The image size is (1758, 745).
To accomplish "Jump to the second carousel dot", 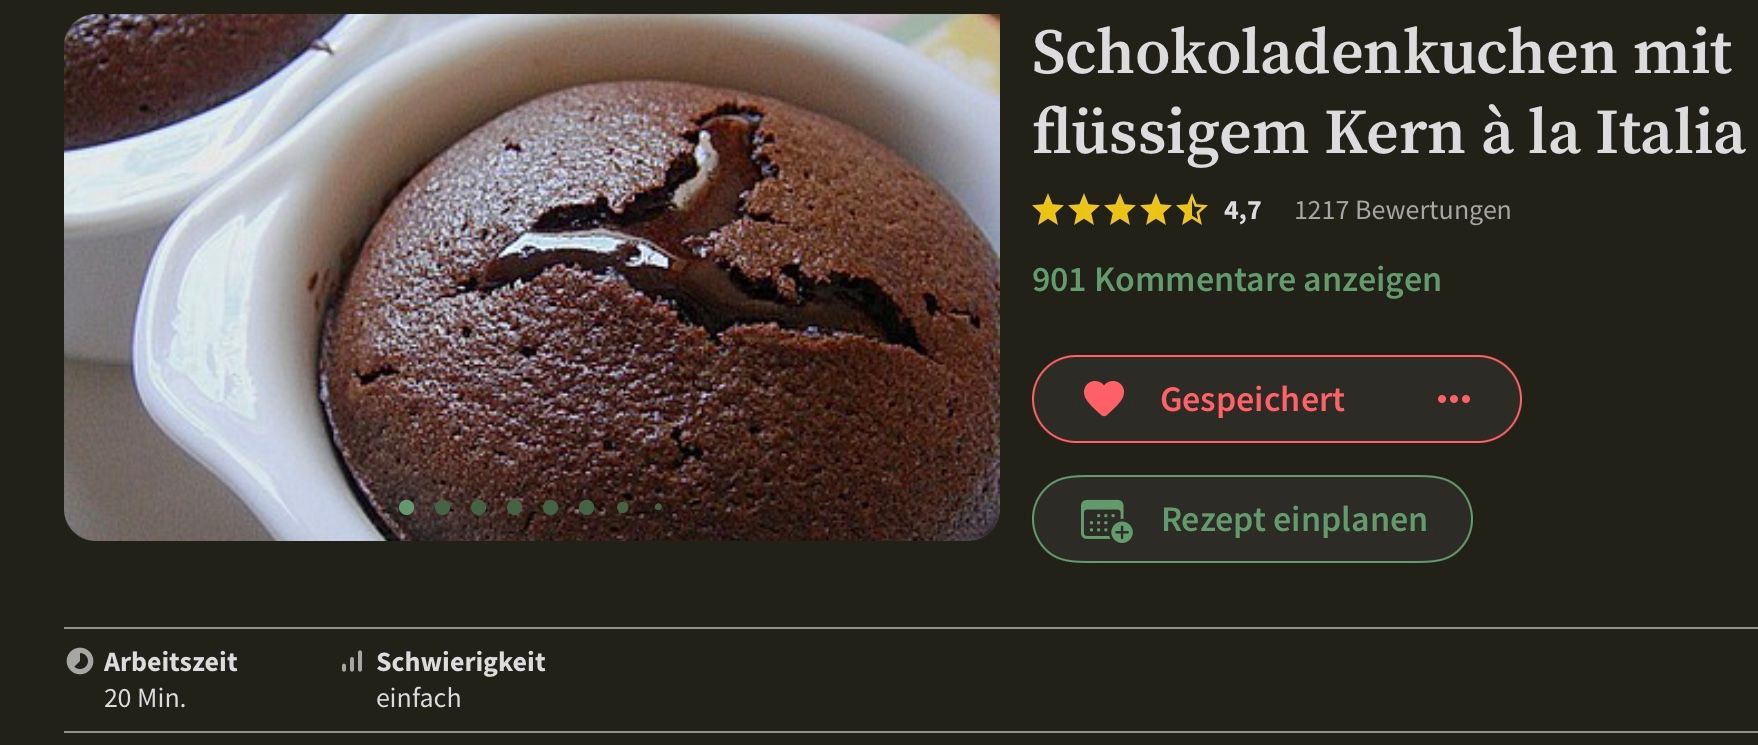I will click(442, 507).
